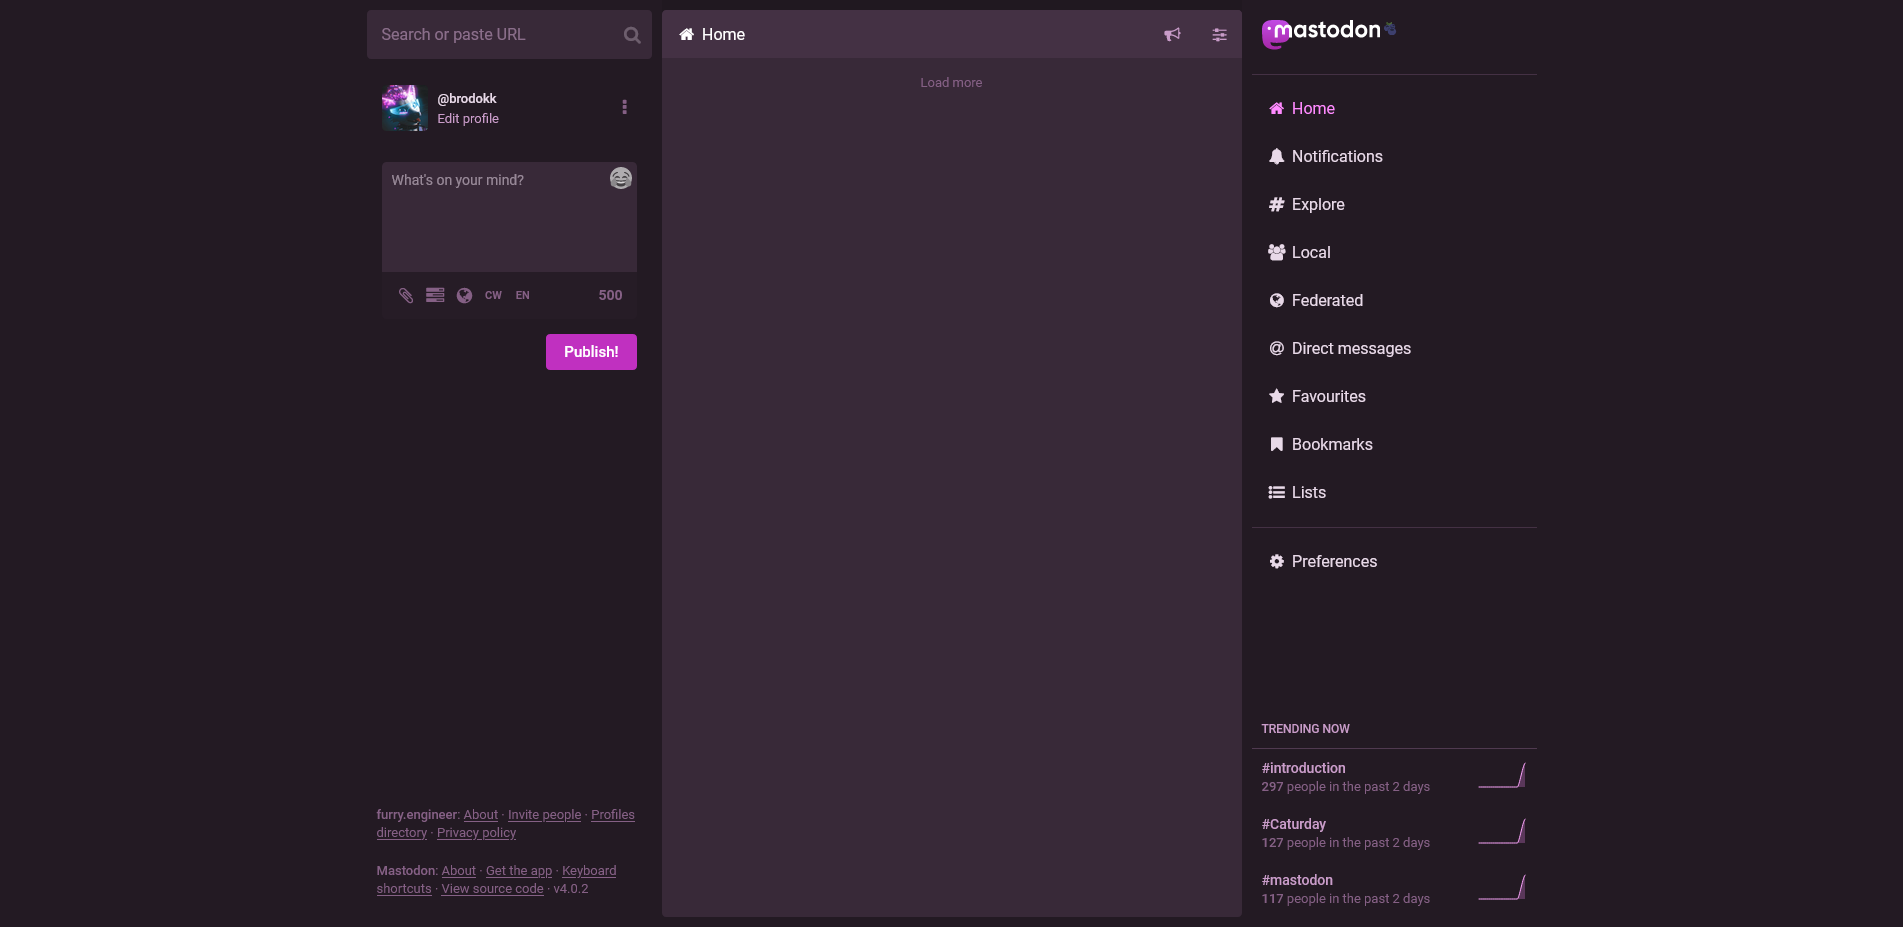Go to Notifications in the sidebar
The height and width of the screenshot is (927, 1903).
[x=1337, y=156]
